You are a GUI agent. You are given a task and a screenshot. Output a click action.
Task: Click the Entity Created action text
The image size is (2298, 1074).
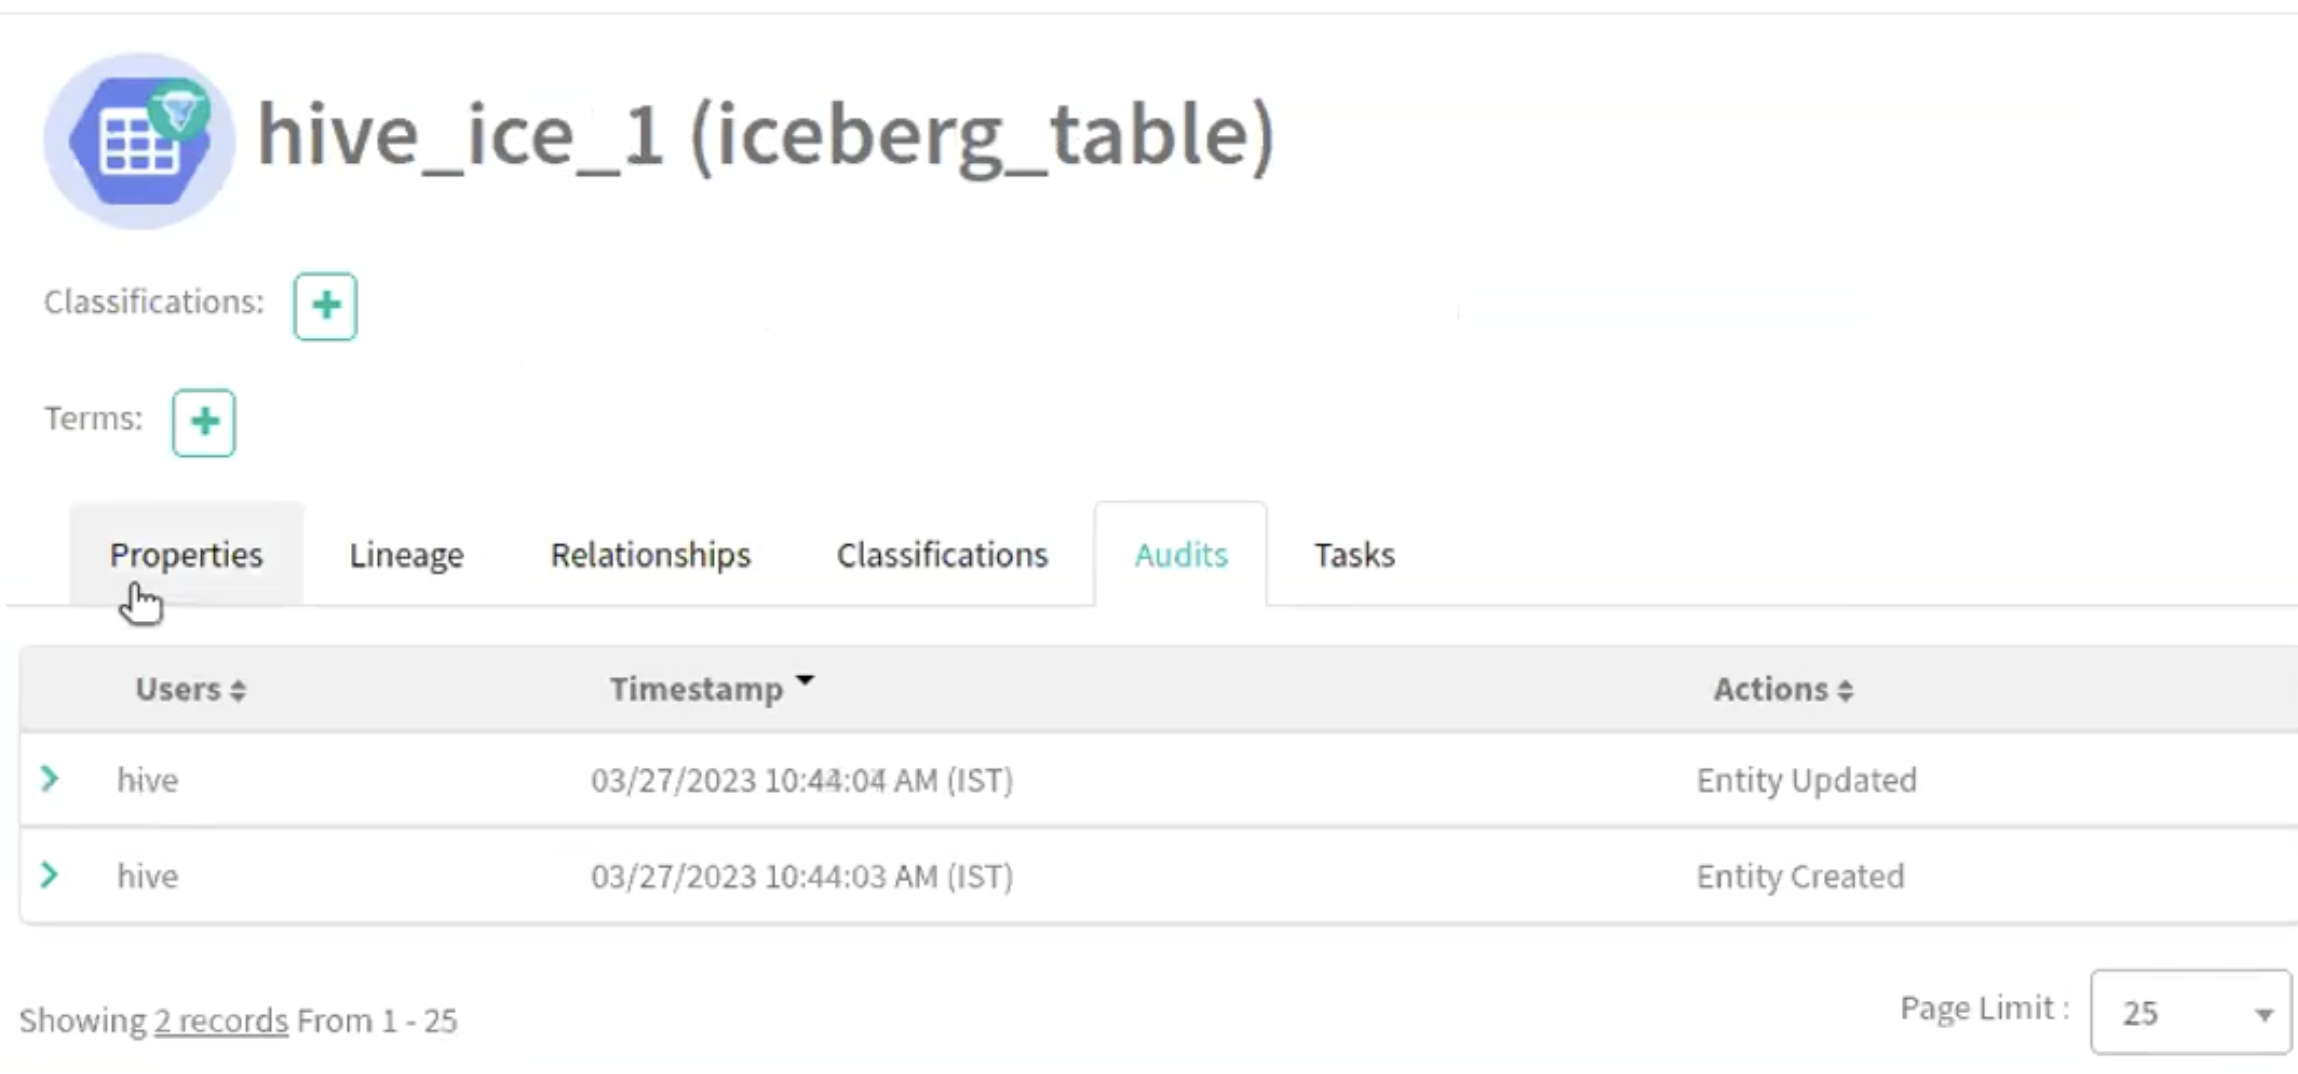coord(1800,876)
